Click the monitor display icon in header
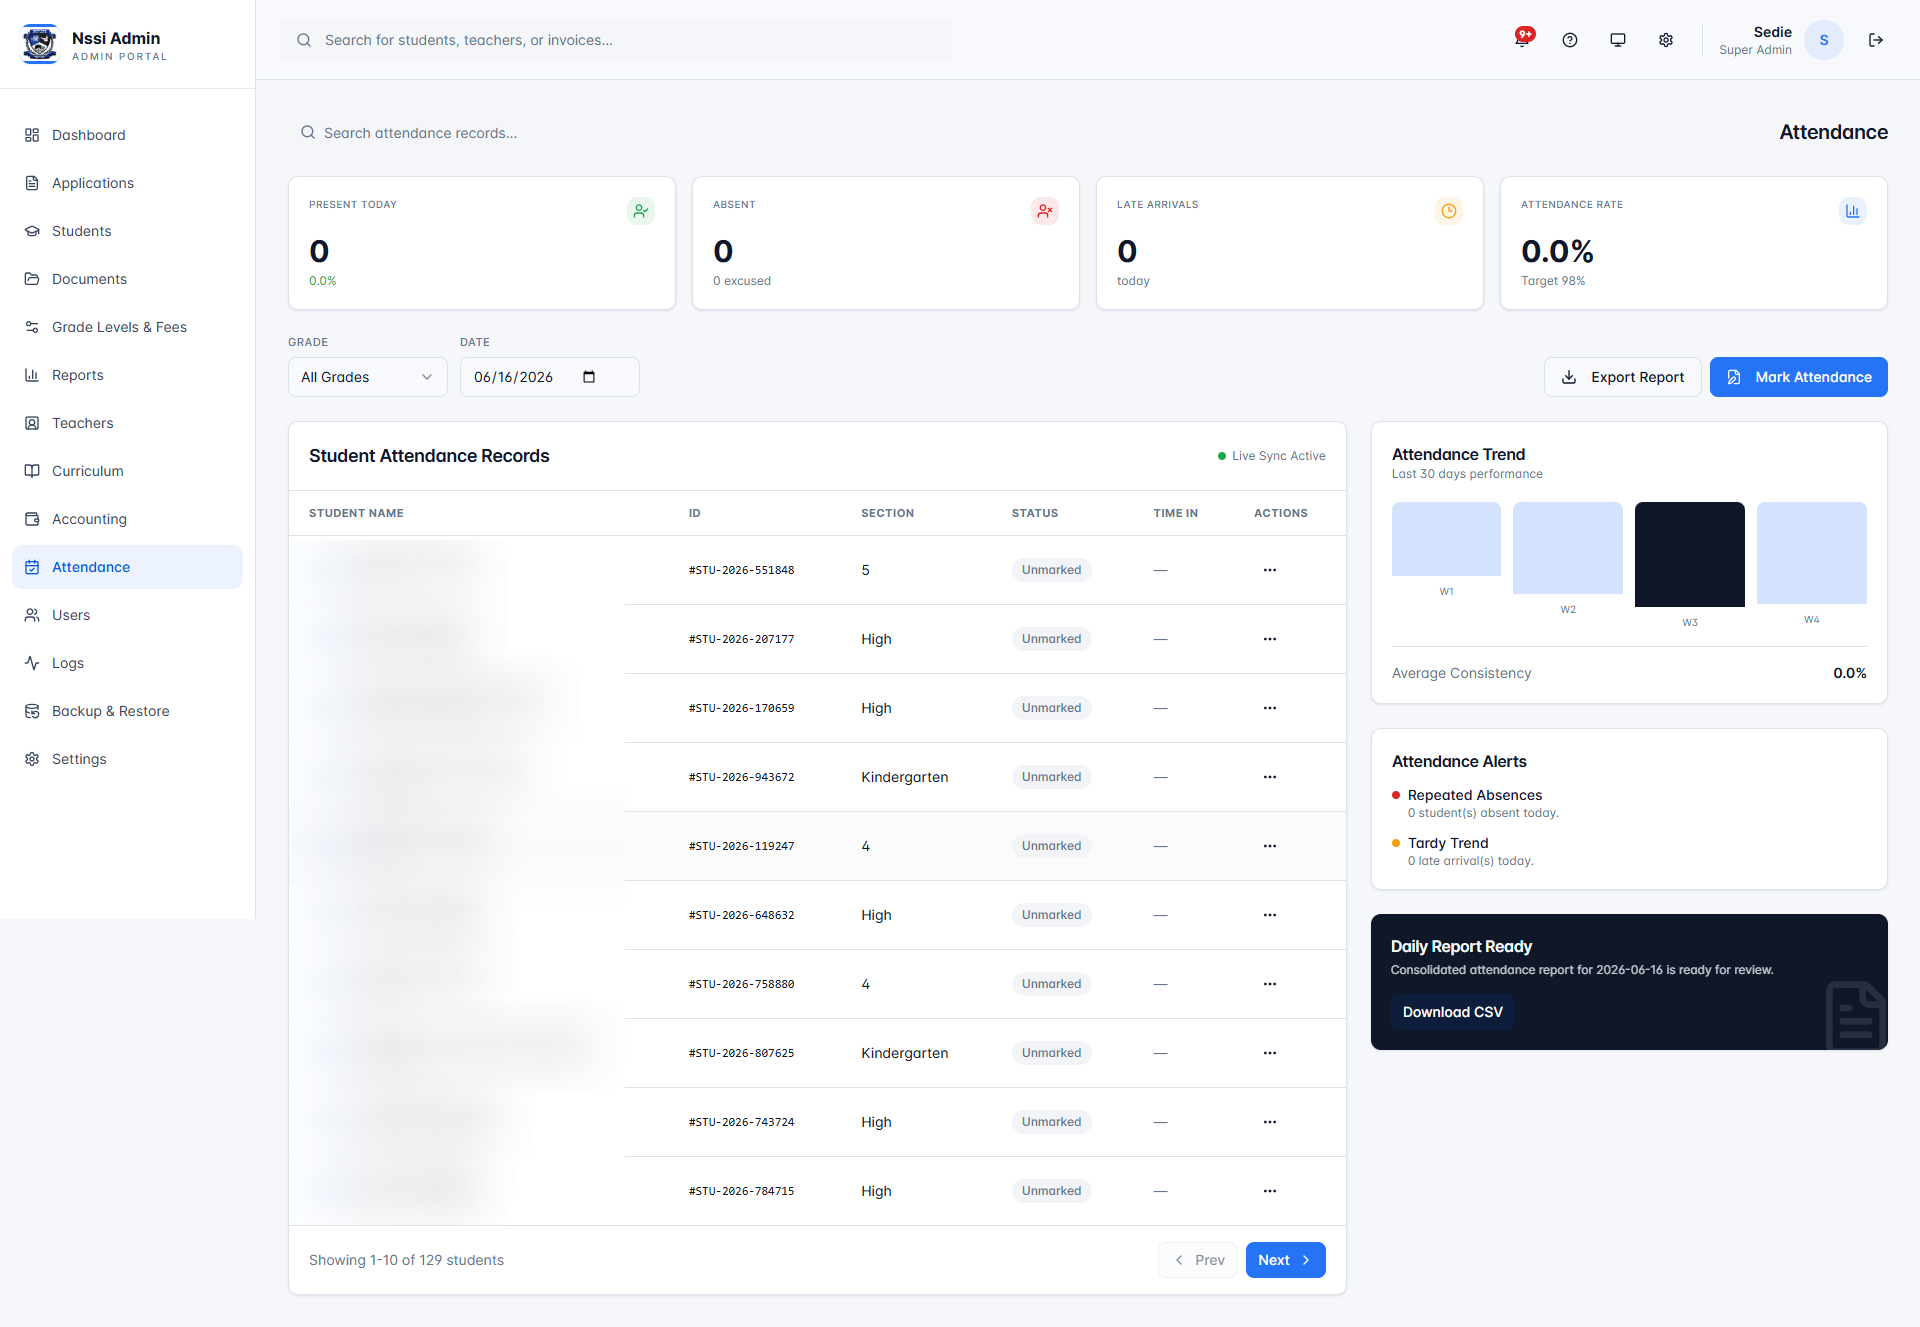Image resolution: width=1920 pixels, height=1327 pixels. pos(1618,40)
